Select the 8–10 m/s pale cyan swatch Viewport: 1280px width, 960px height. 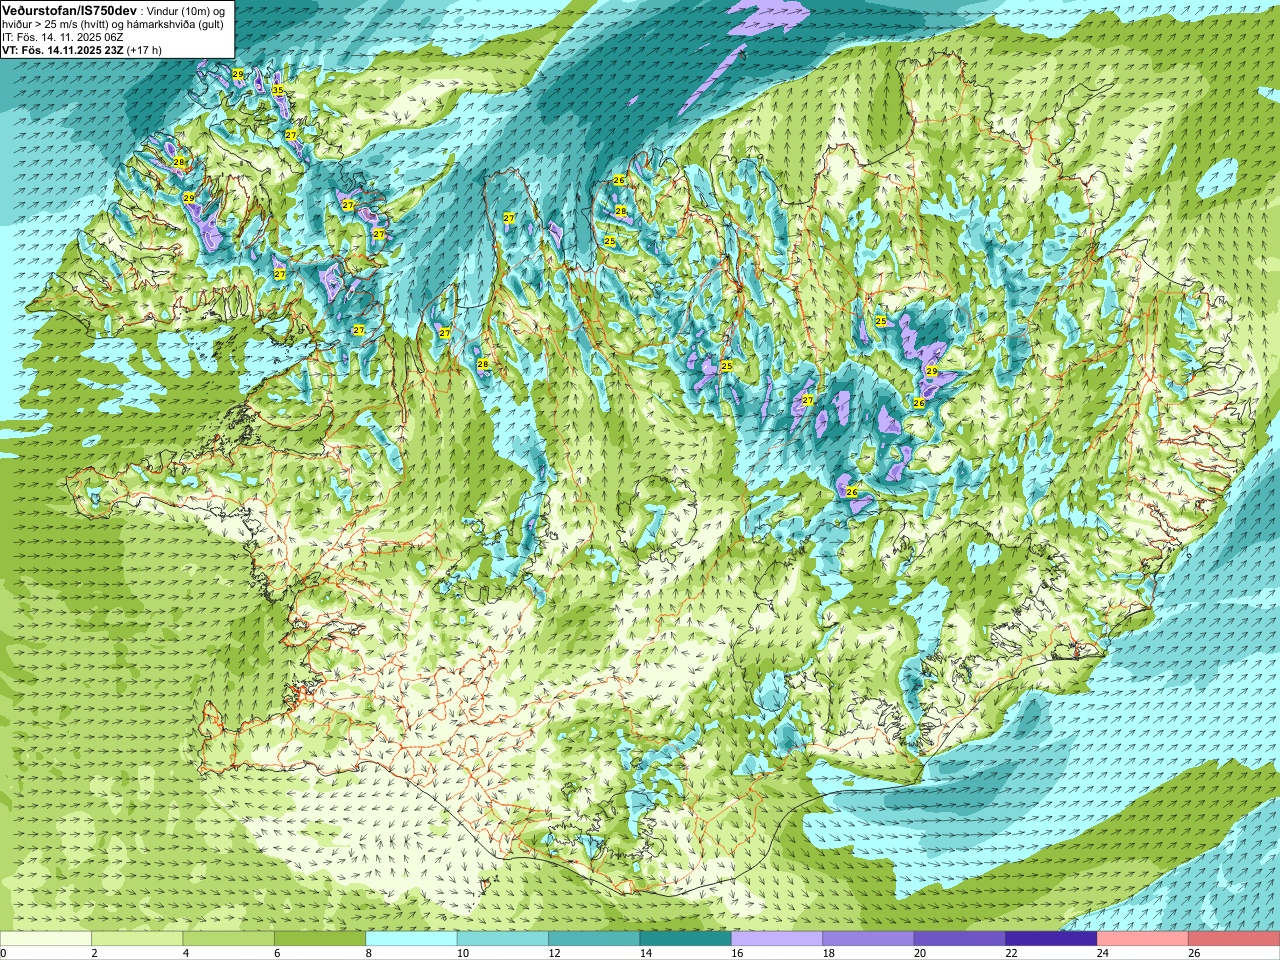point(412,939)
